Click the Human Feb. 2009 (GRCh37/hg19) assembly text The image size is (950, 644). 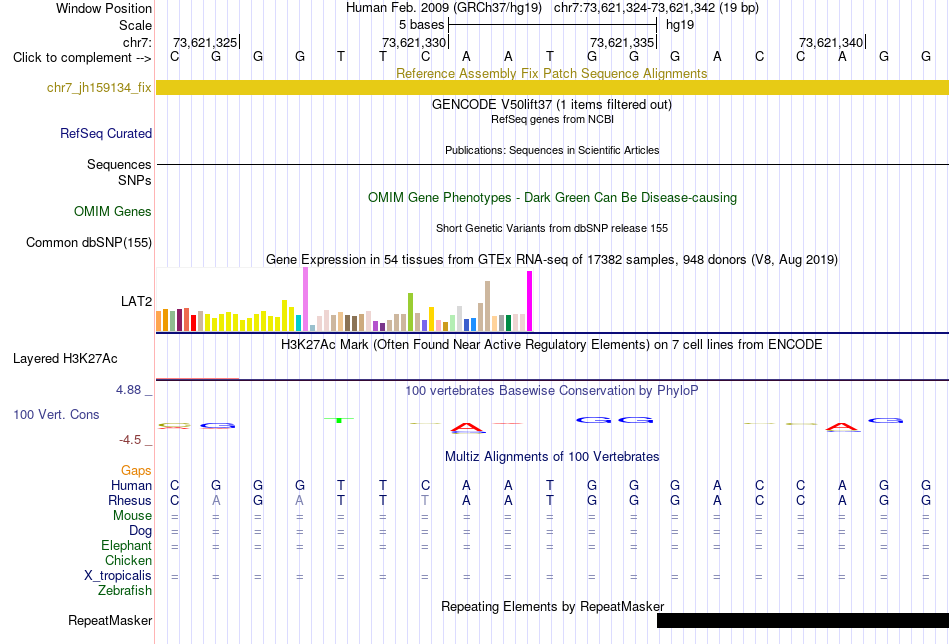[x=444, y=8]
